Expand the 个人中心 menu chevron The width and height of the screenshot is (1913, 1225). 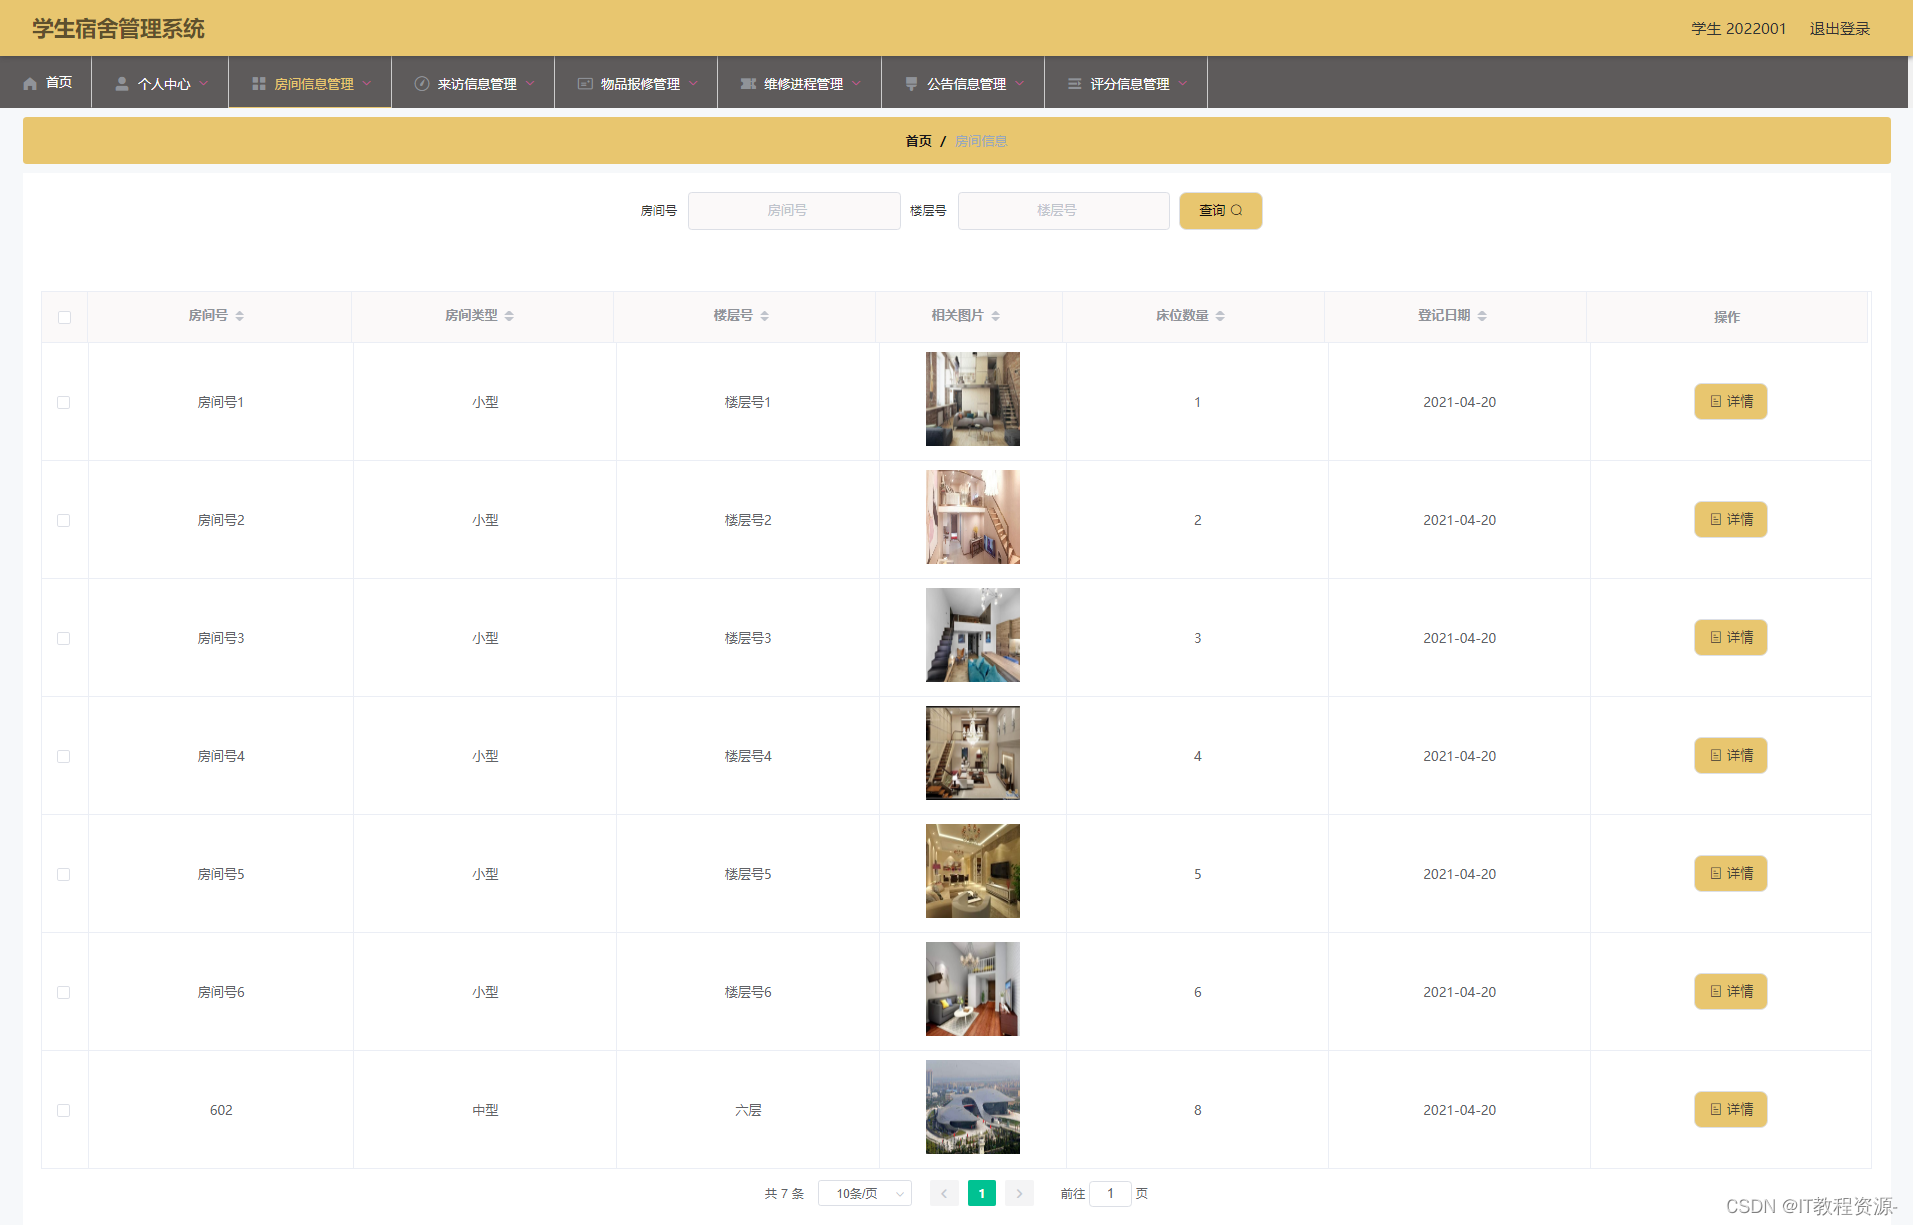click(x=204, y=84)
